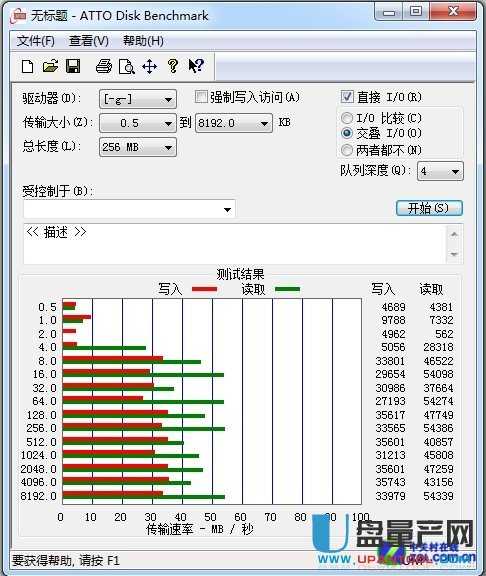Click the status bar help text
486x576 pixels.
66,560
